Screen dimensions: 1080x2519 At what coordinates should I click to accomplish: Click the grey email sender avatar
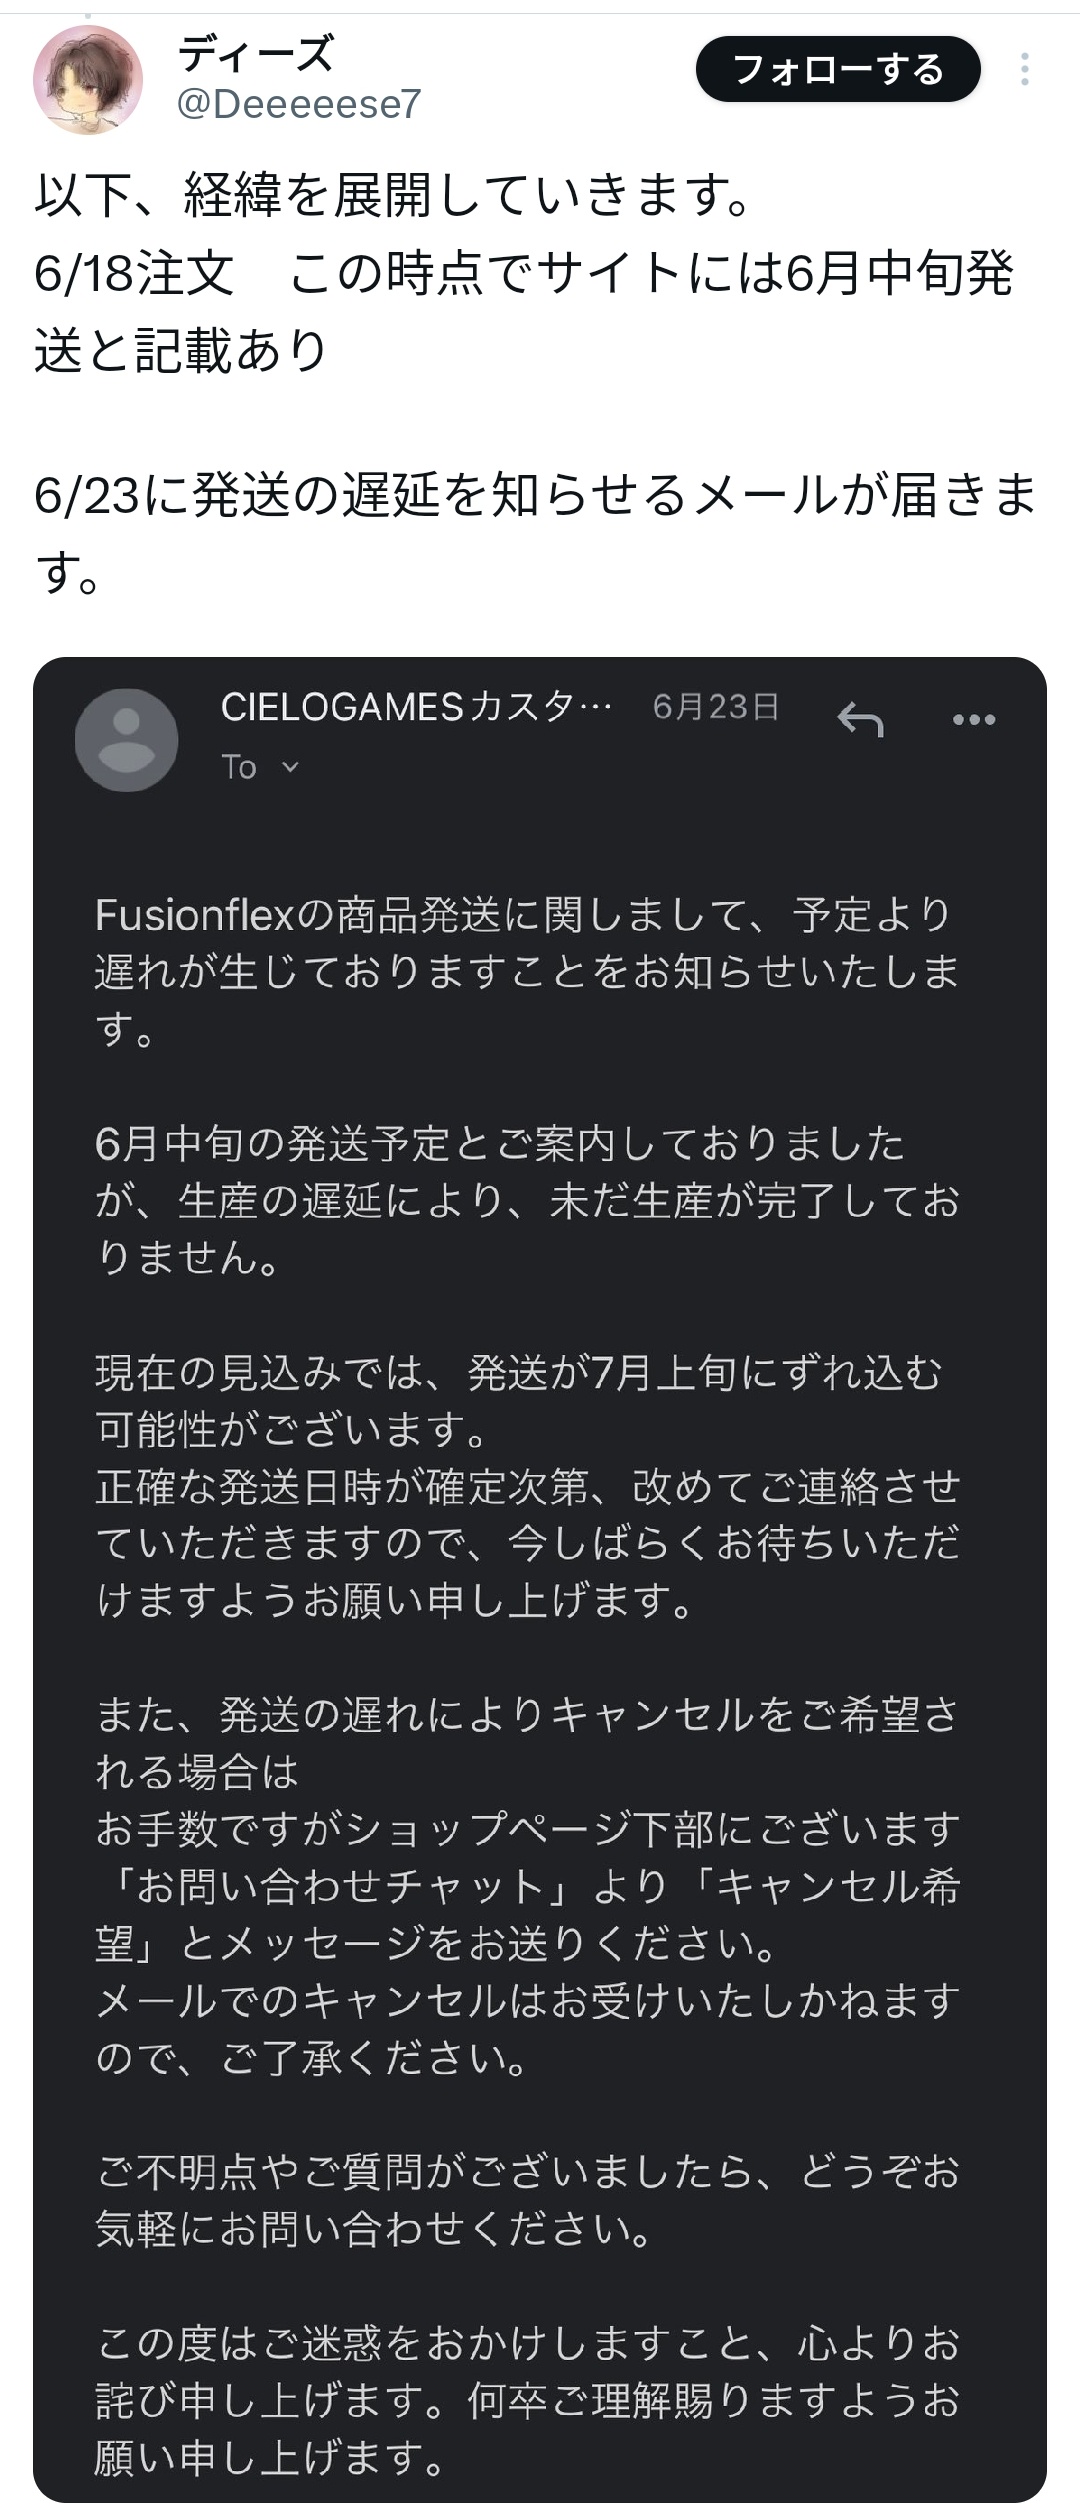pos(126,740)
